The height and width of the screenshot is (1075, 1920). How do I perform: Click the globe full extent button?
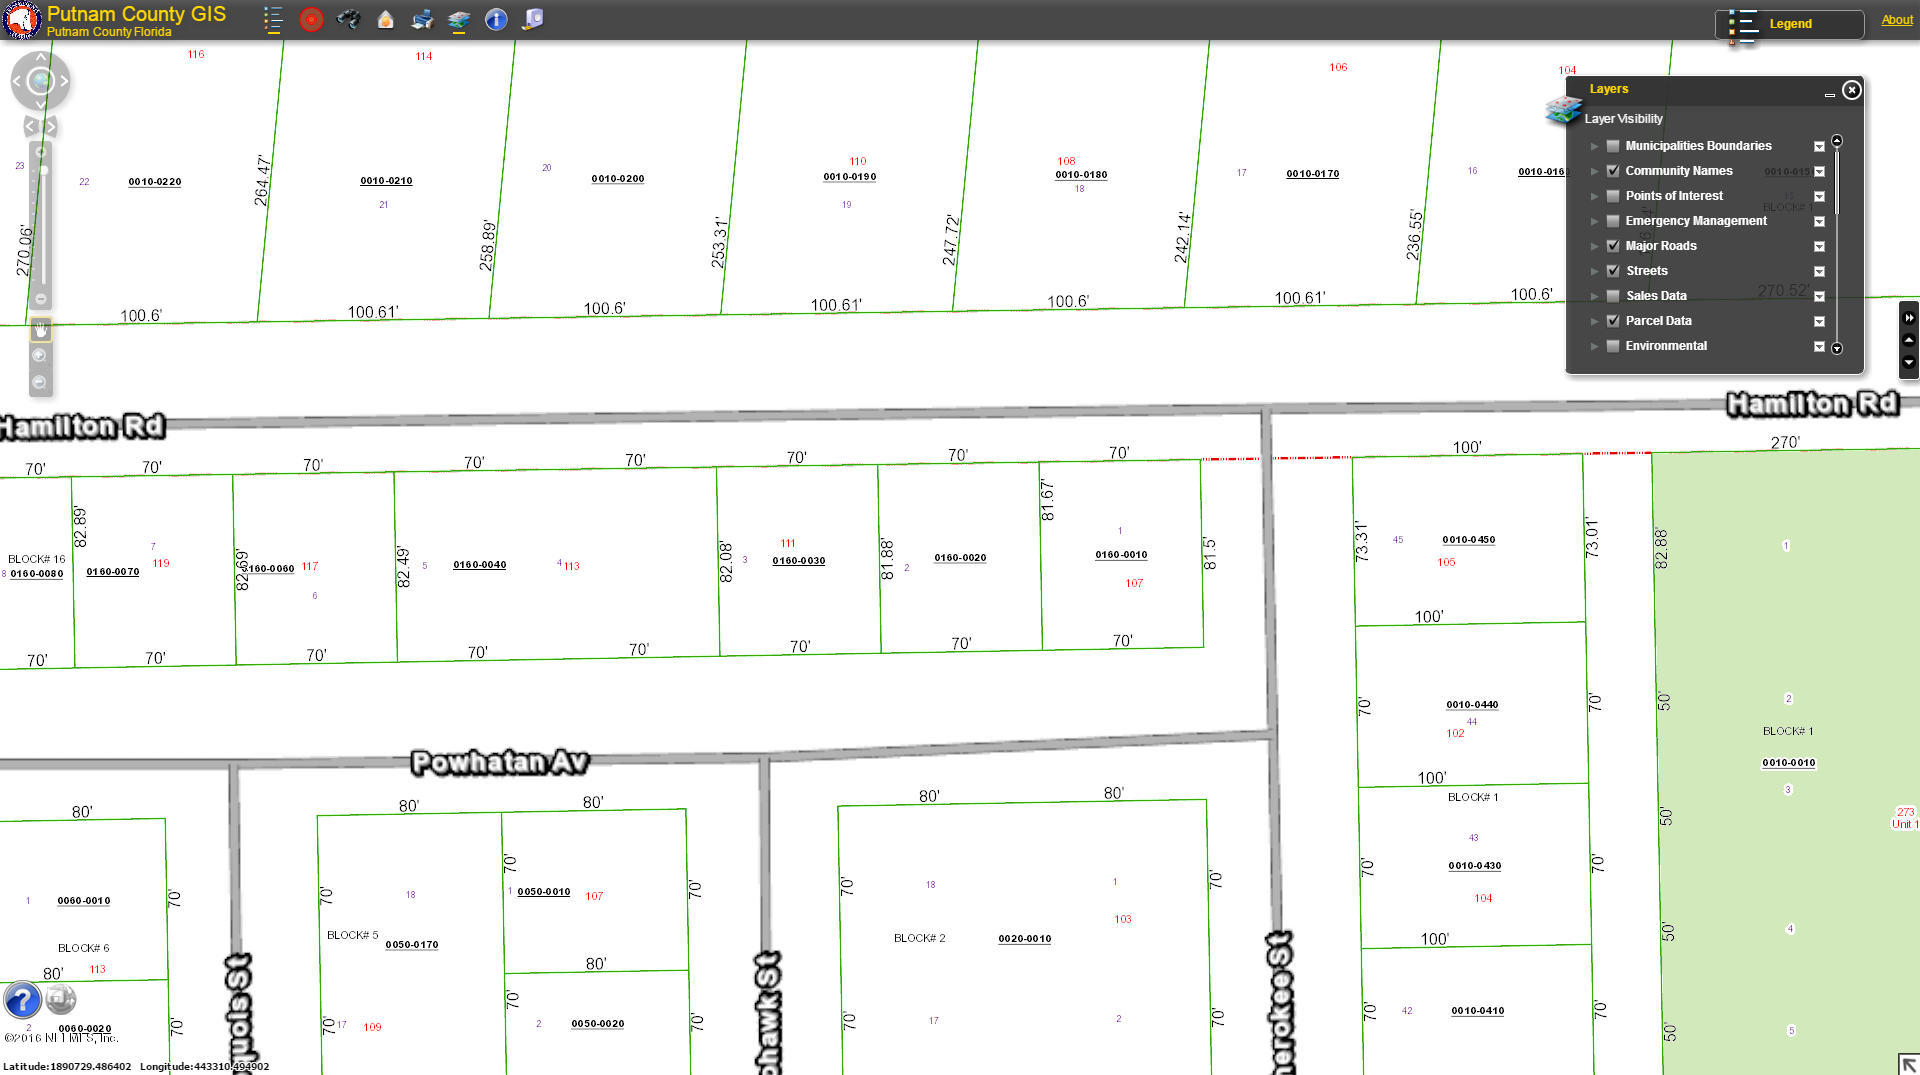point(40,82)
